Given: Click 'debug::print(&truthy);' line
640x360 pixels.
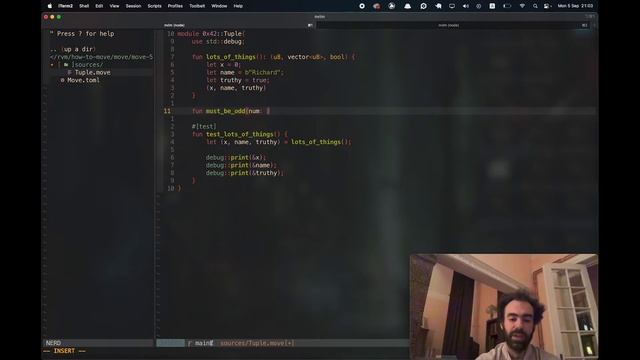Looking at the screenshot, I should (x=245, y=173).
